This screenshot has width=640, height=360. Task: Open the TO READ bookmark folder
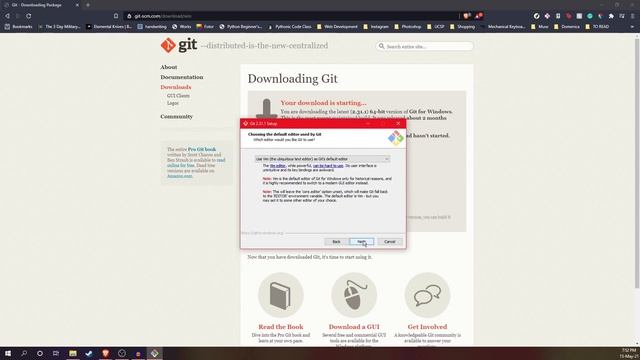pos(597,27)
